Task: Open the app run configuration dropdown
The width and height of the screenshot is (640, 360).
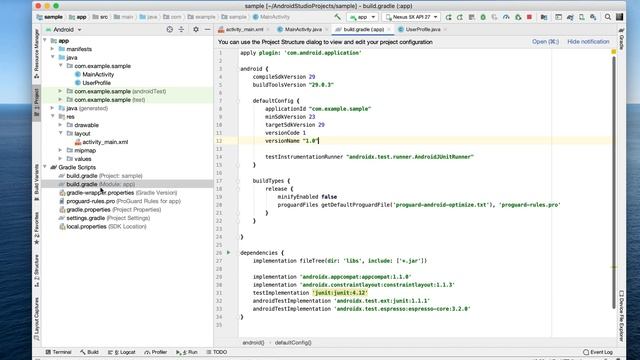Action: point(362,17)
